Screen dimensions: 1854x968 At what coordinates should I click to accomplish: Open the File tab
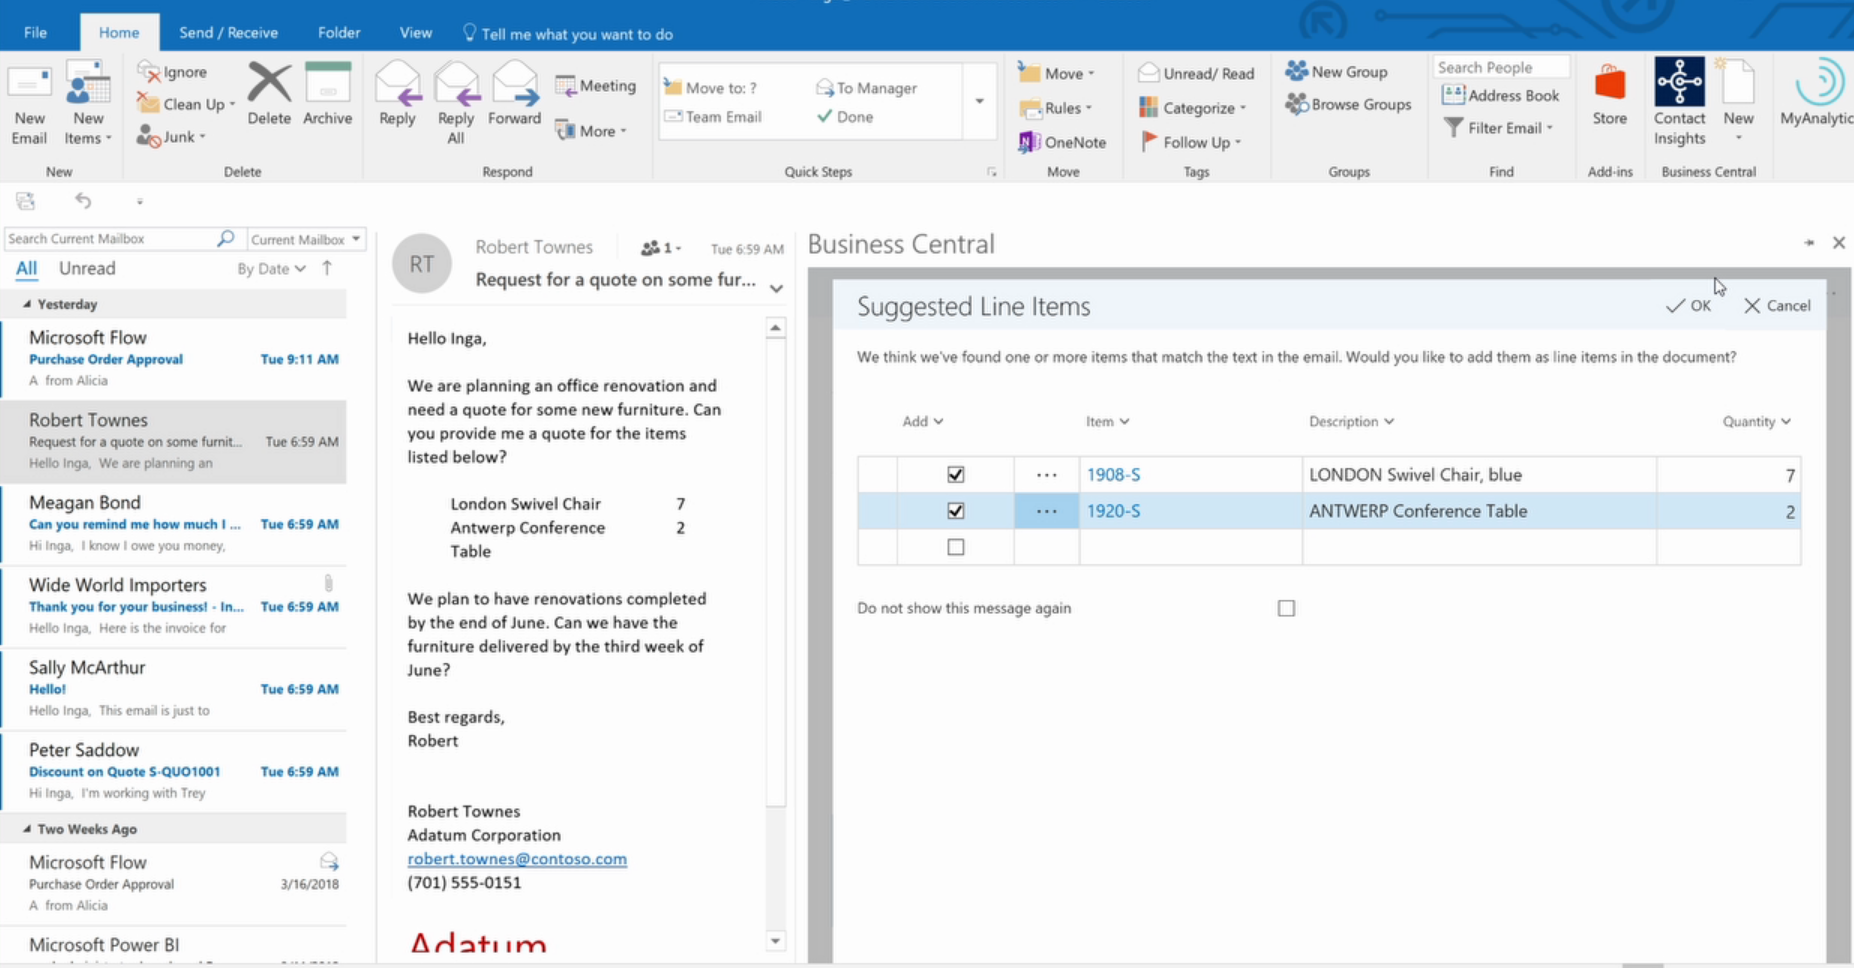pos(35,33)
